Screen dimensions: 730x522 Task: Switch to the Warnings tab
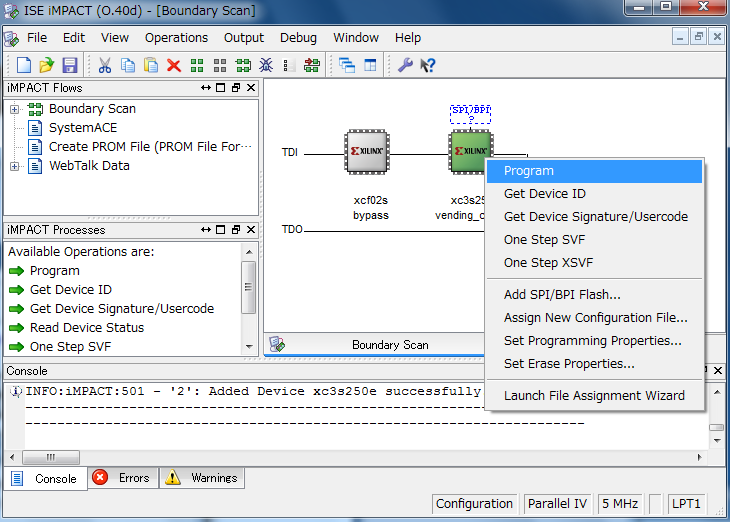coord(203,478)
